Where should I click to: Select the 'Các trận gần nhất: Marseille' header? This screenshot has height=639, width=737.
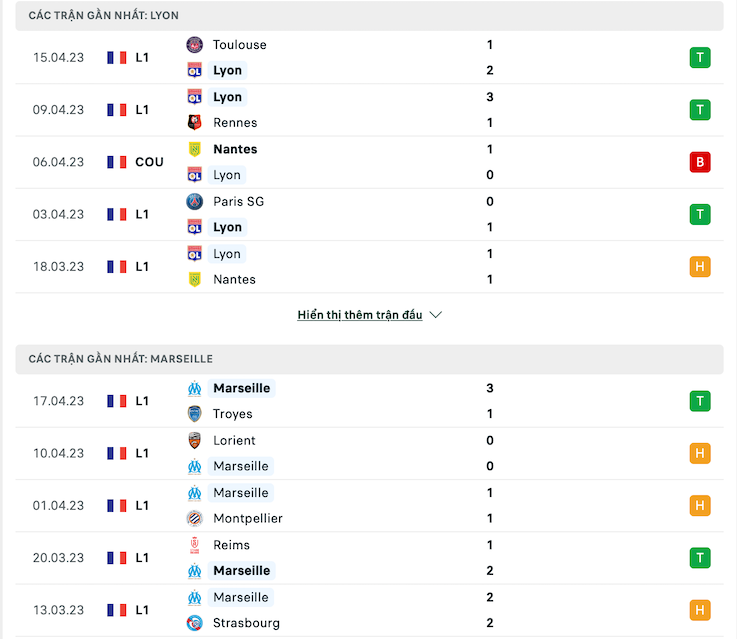[369, 359]
